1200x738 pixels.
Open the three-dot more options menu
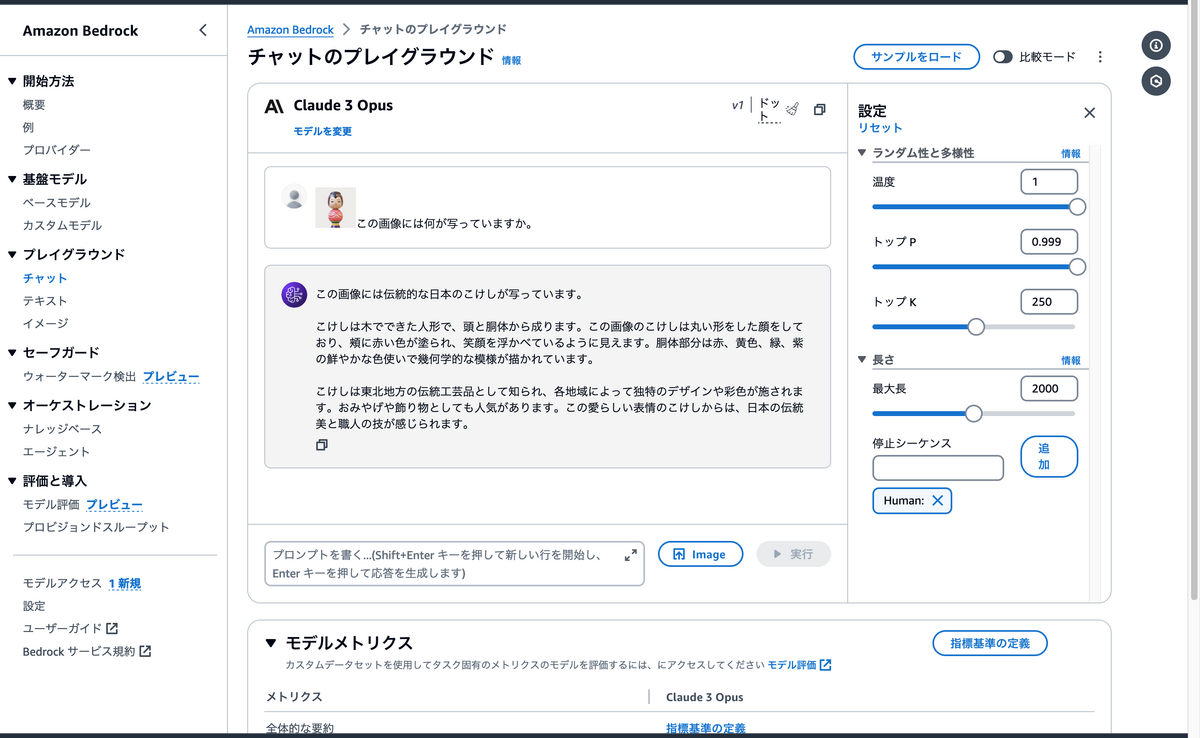tap(1100, 57)
